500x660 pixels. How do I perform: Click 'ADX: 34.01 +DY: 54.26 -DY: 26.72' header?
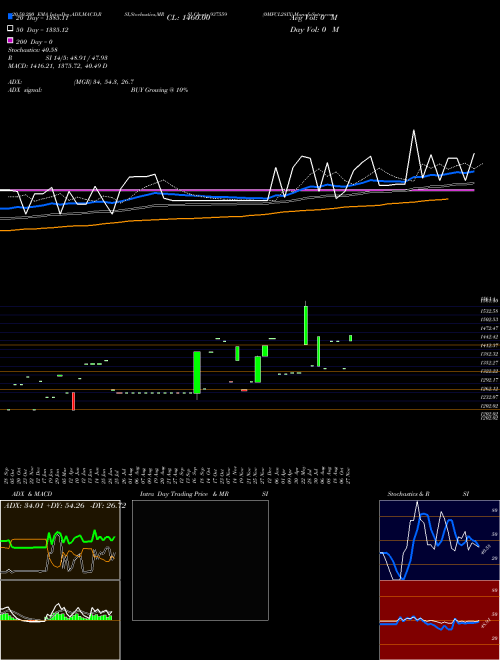click(64, 505)
